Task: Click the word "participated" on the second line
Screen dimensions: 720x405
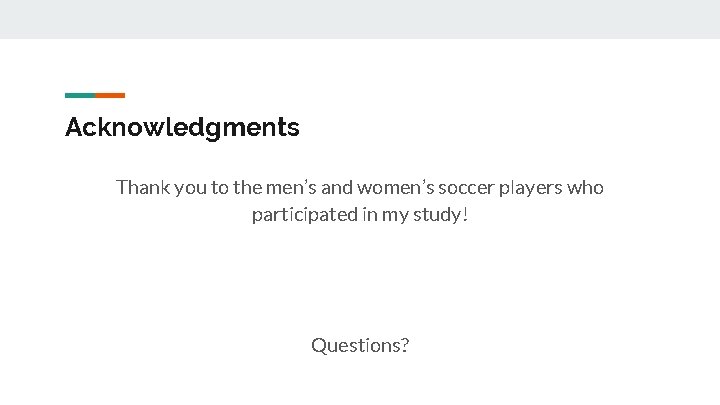Action: [304, 215]
